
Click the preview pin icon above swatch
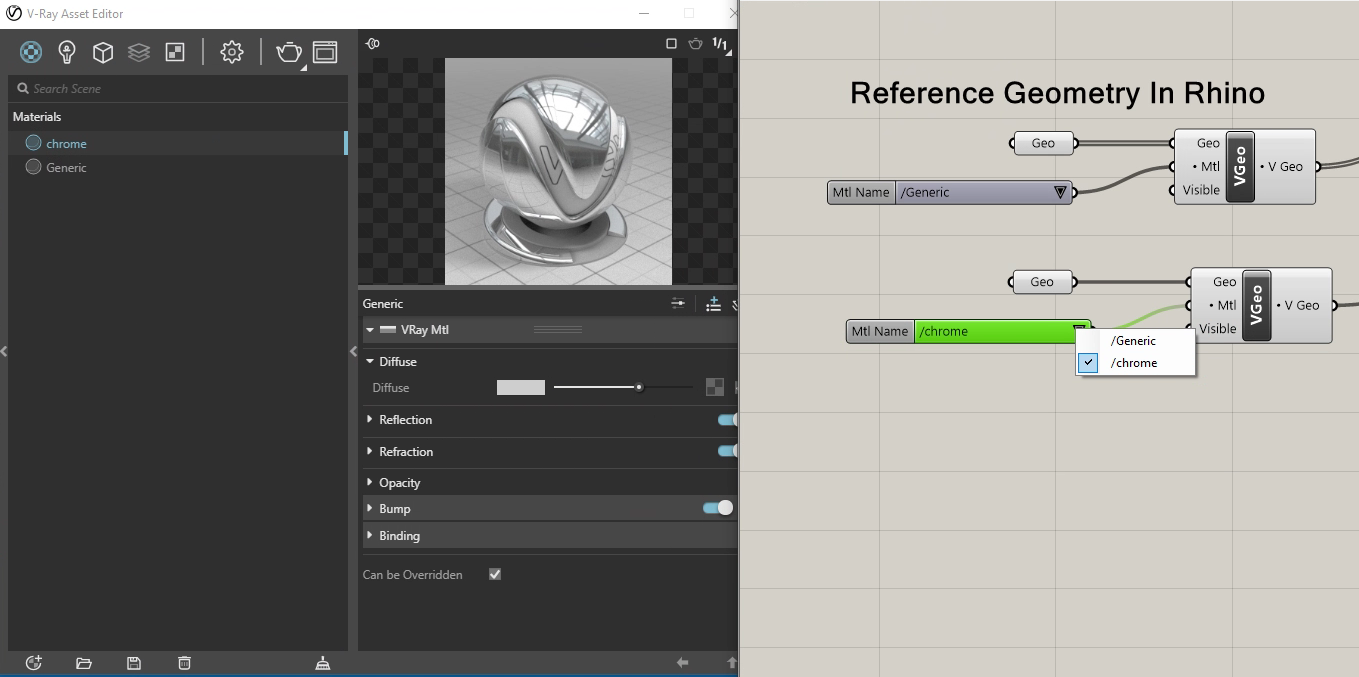point(373,44)
